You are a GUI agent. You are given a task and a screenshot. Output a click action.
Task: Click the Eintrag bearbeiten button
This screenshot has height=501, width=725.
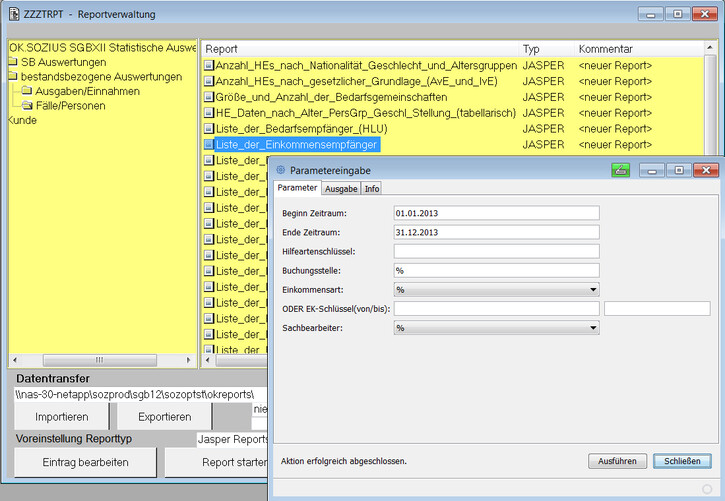click(85, 462)
